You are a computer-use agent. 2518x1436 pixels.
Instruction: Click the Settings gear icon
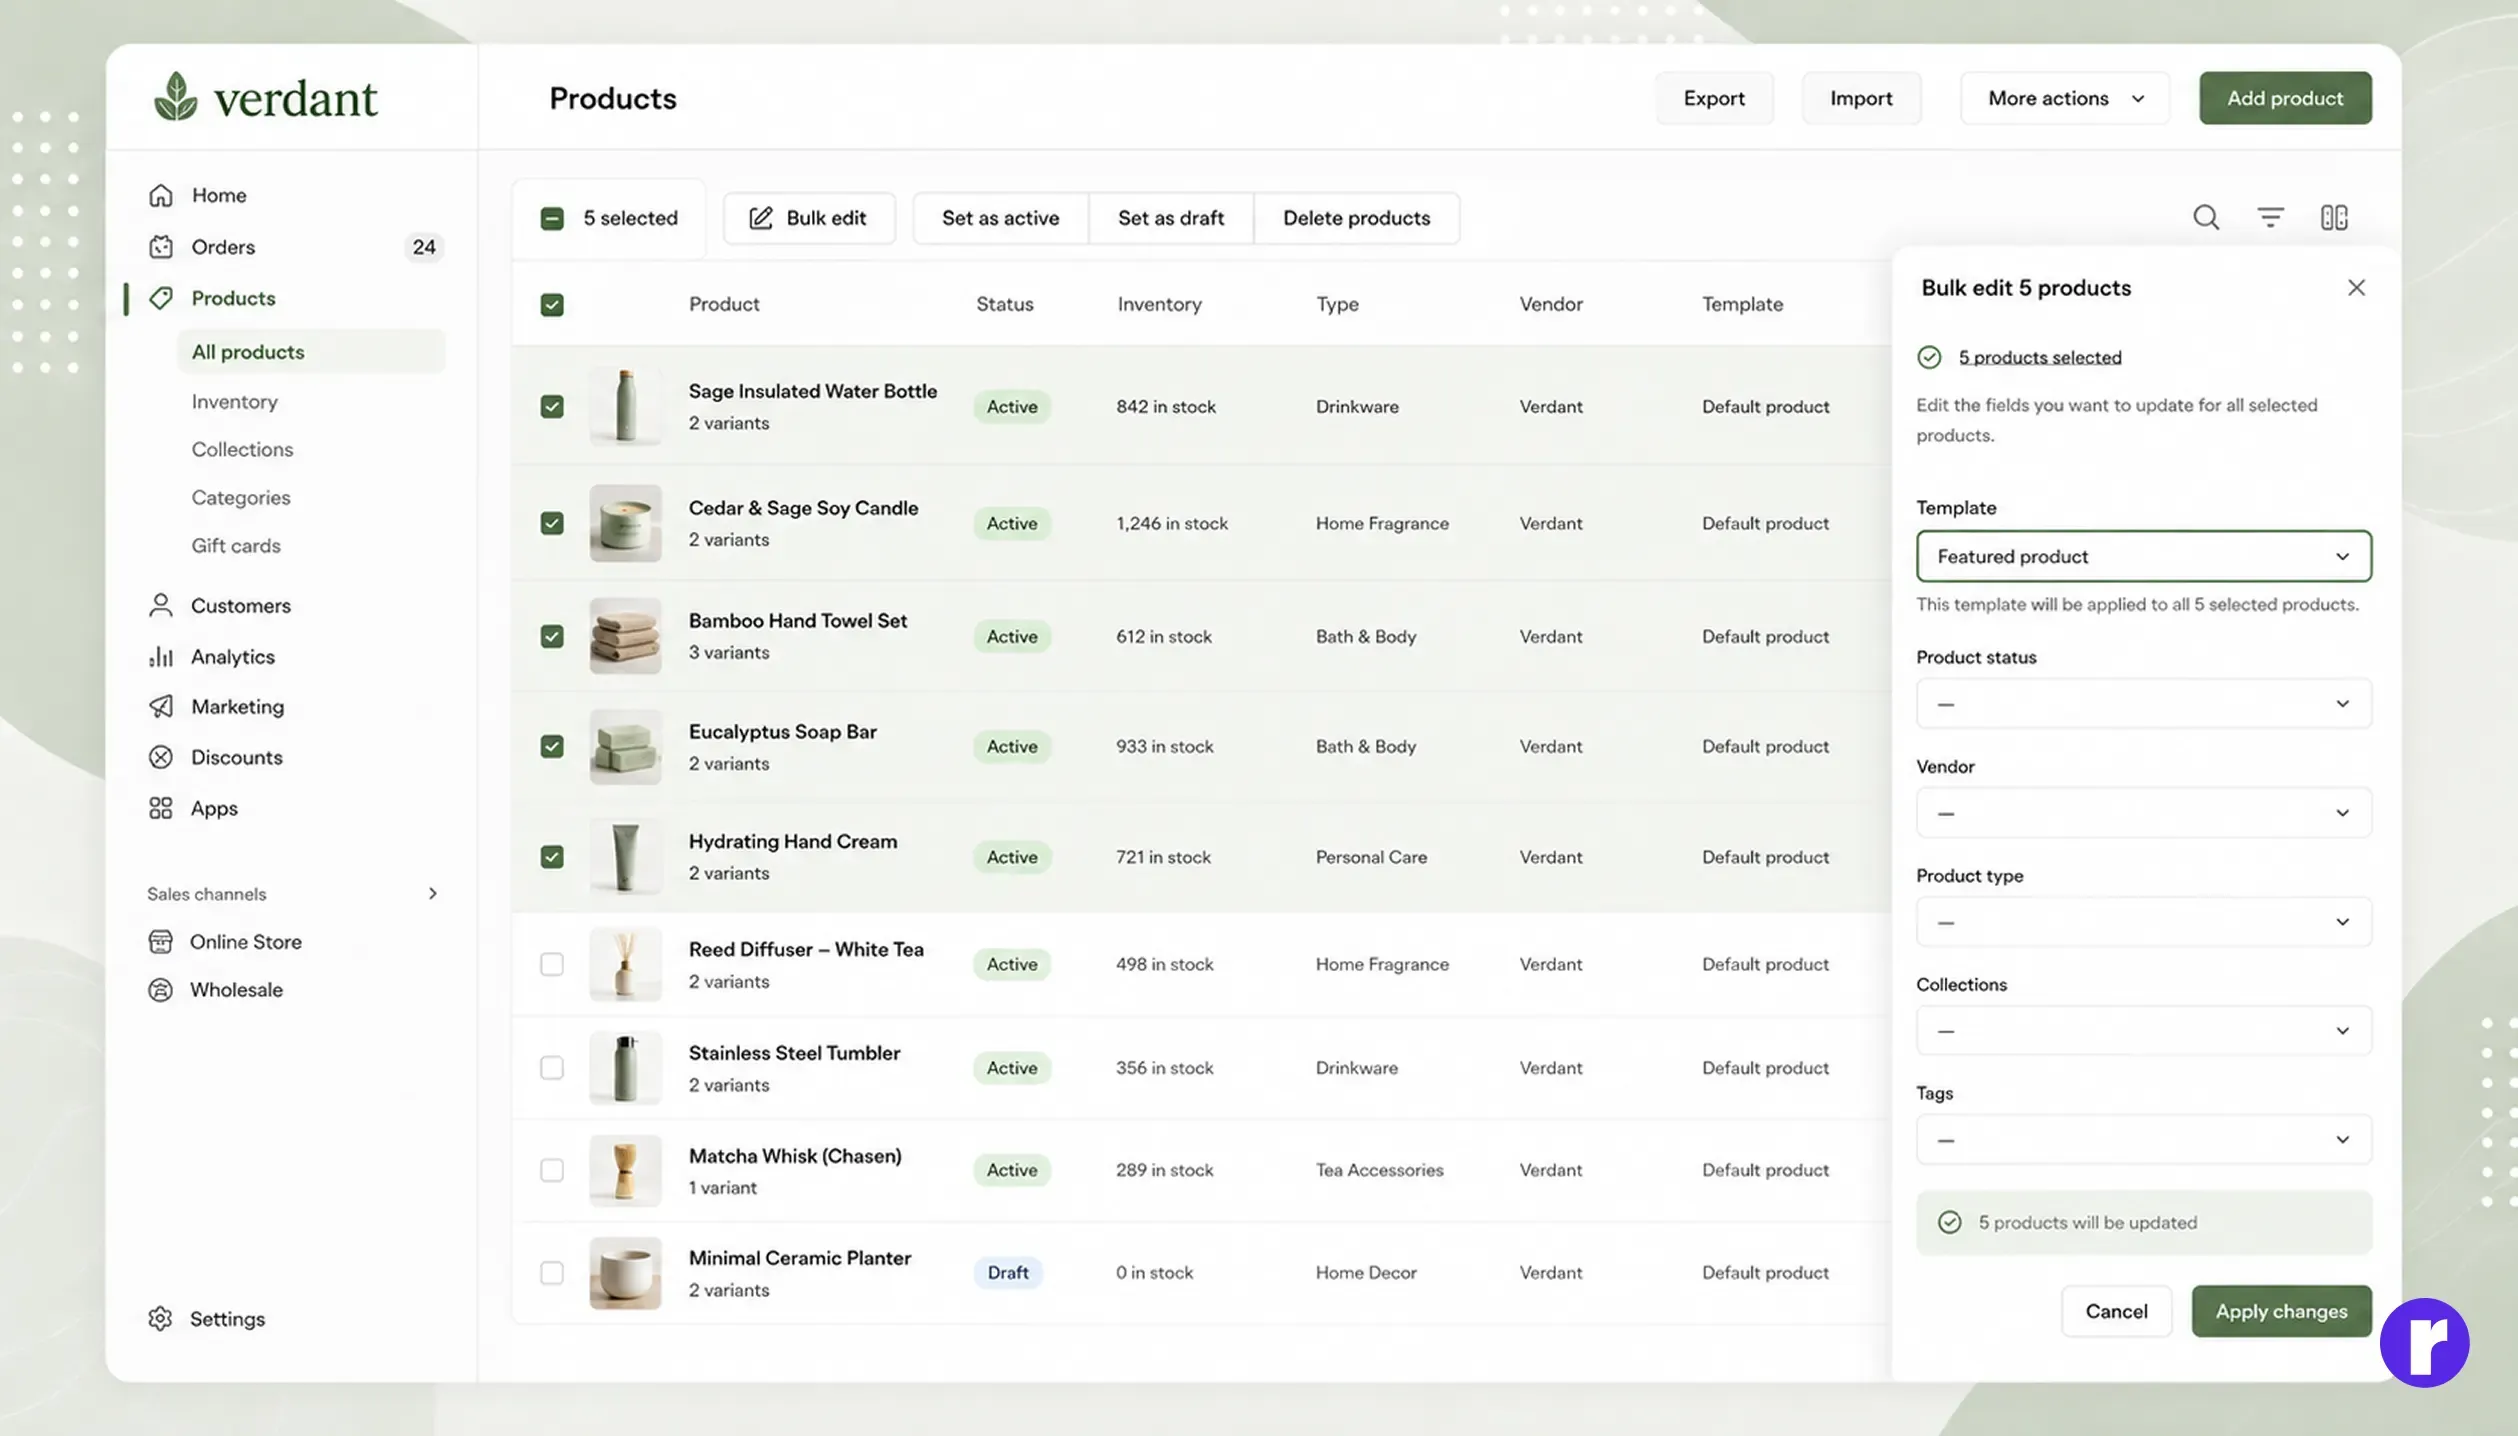tap(160, 1318)
